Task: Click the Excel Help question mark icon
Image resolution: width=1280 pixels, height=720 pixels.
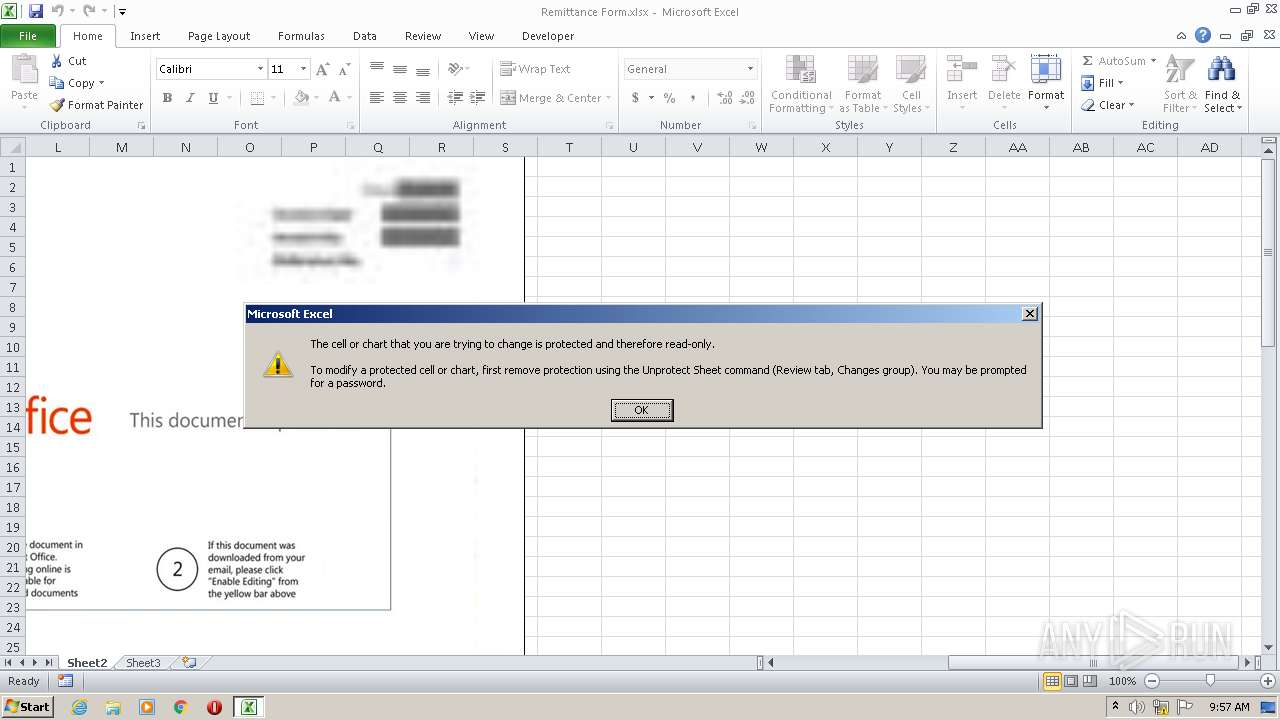Action: pyautogui.click(x=1203, y=35)
